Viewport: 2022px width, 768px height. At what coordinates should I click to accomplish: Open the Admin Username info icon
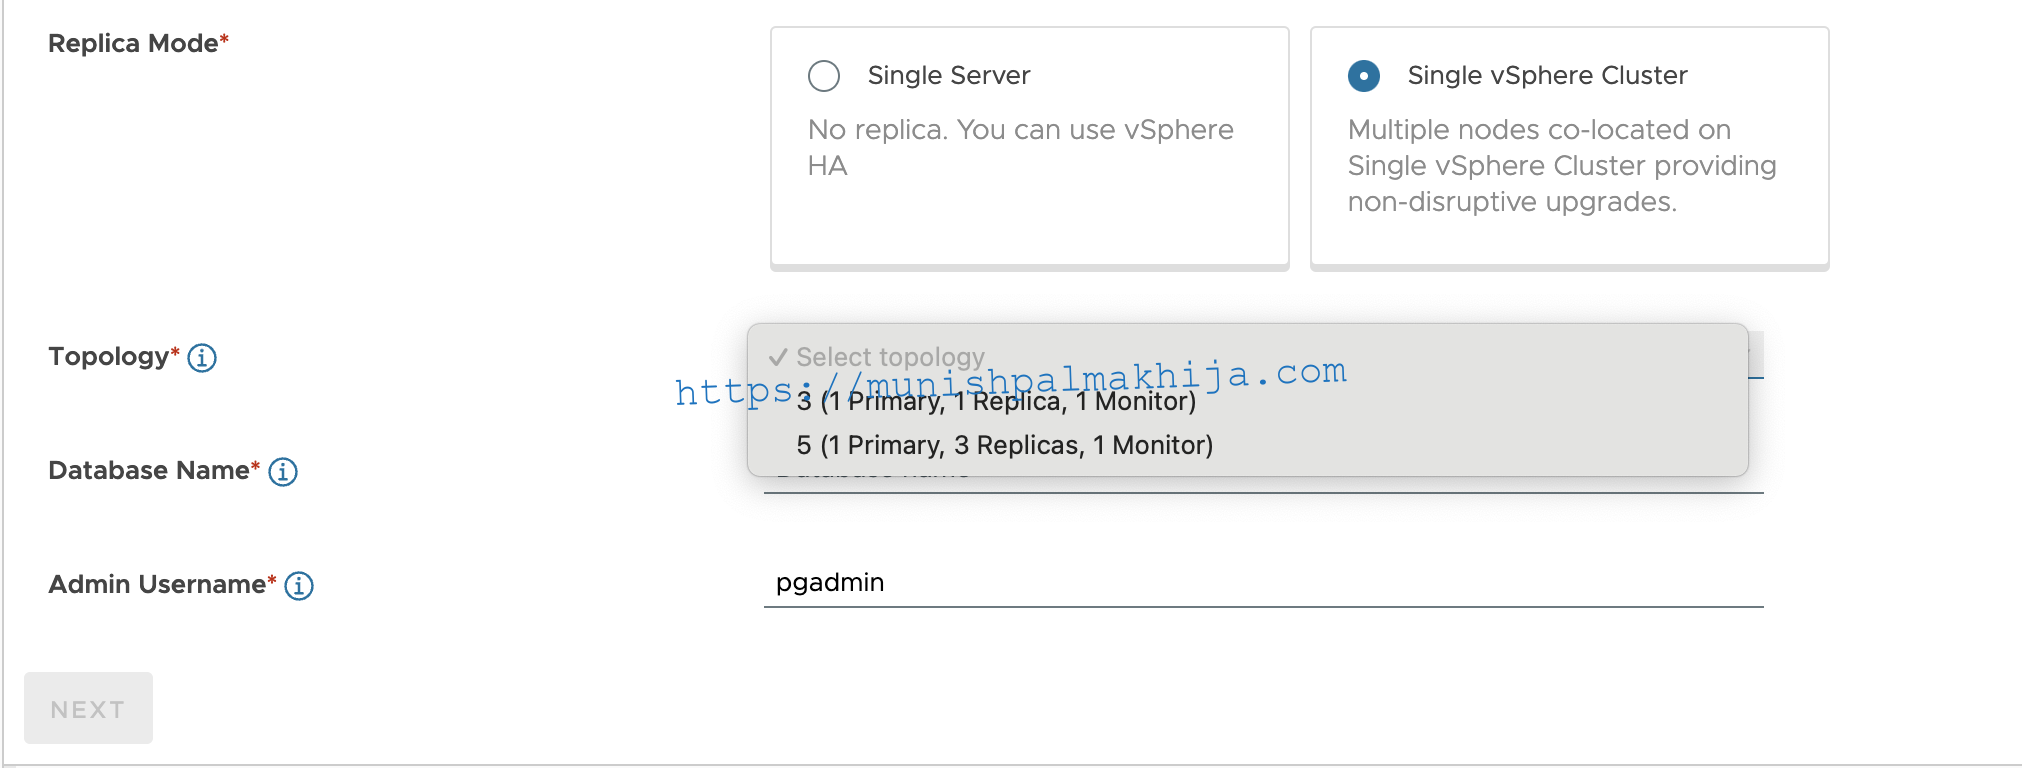pyautogui.click(x=299, y=585)
